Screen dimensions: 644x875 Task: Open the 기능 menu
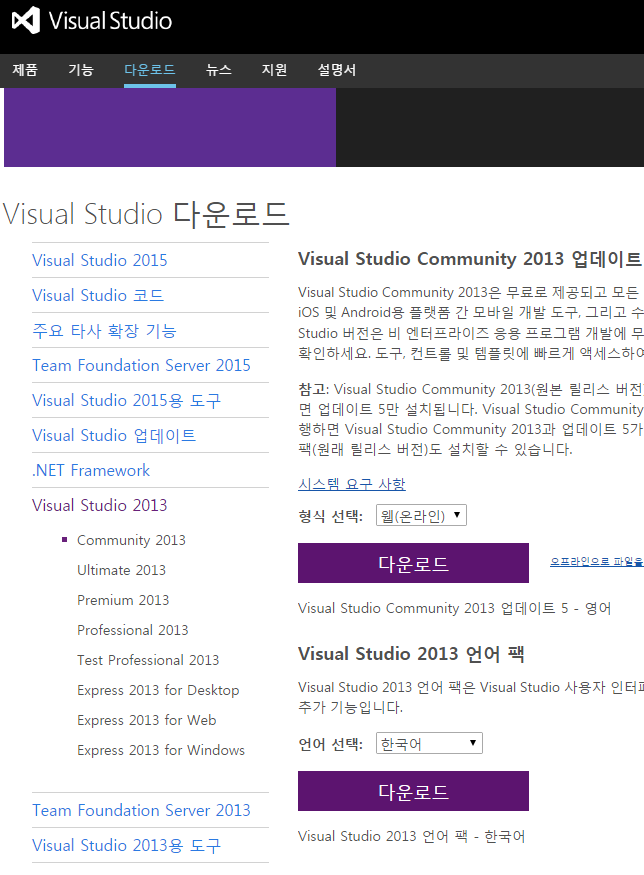click(x=81, y=70)
